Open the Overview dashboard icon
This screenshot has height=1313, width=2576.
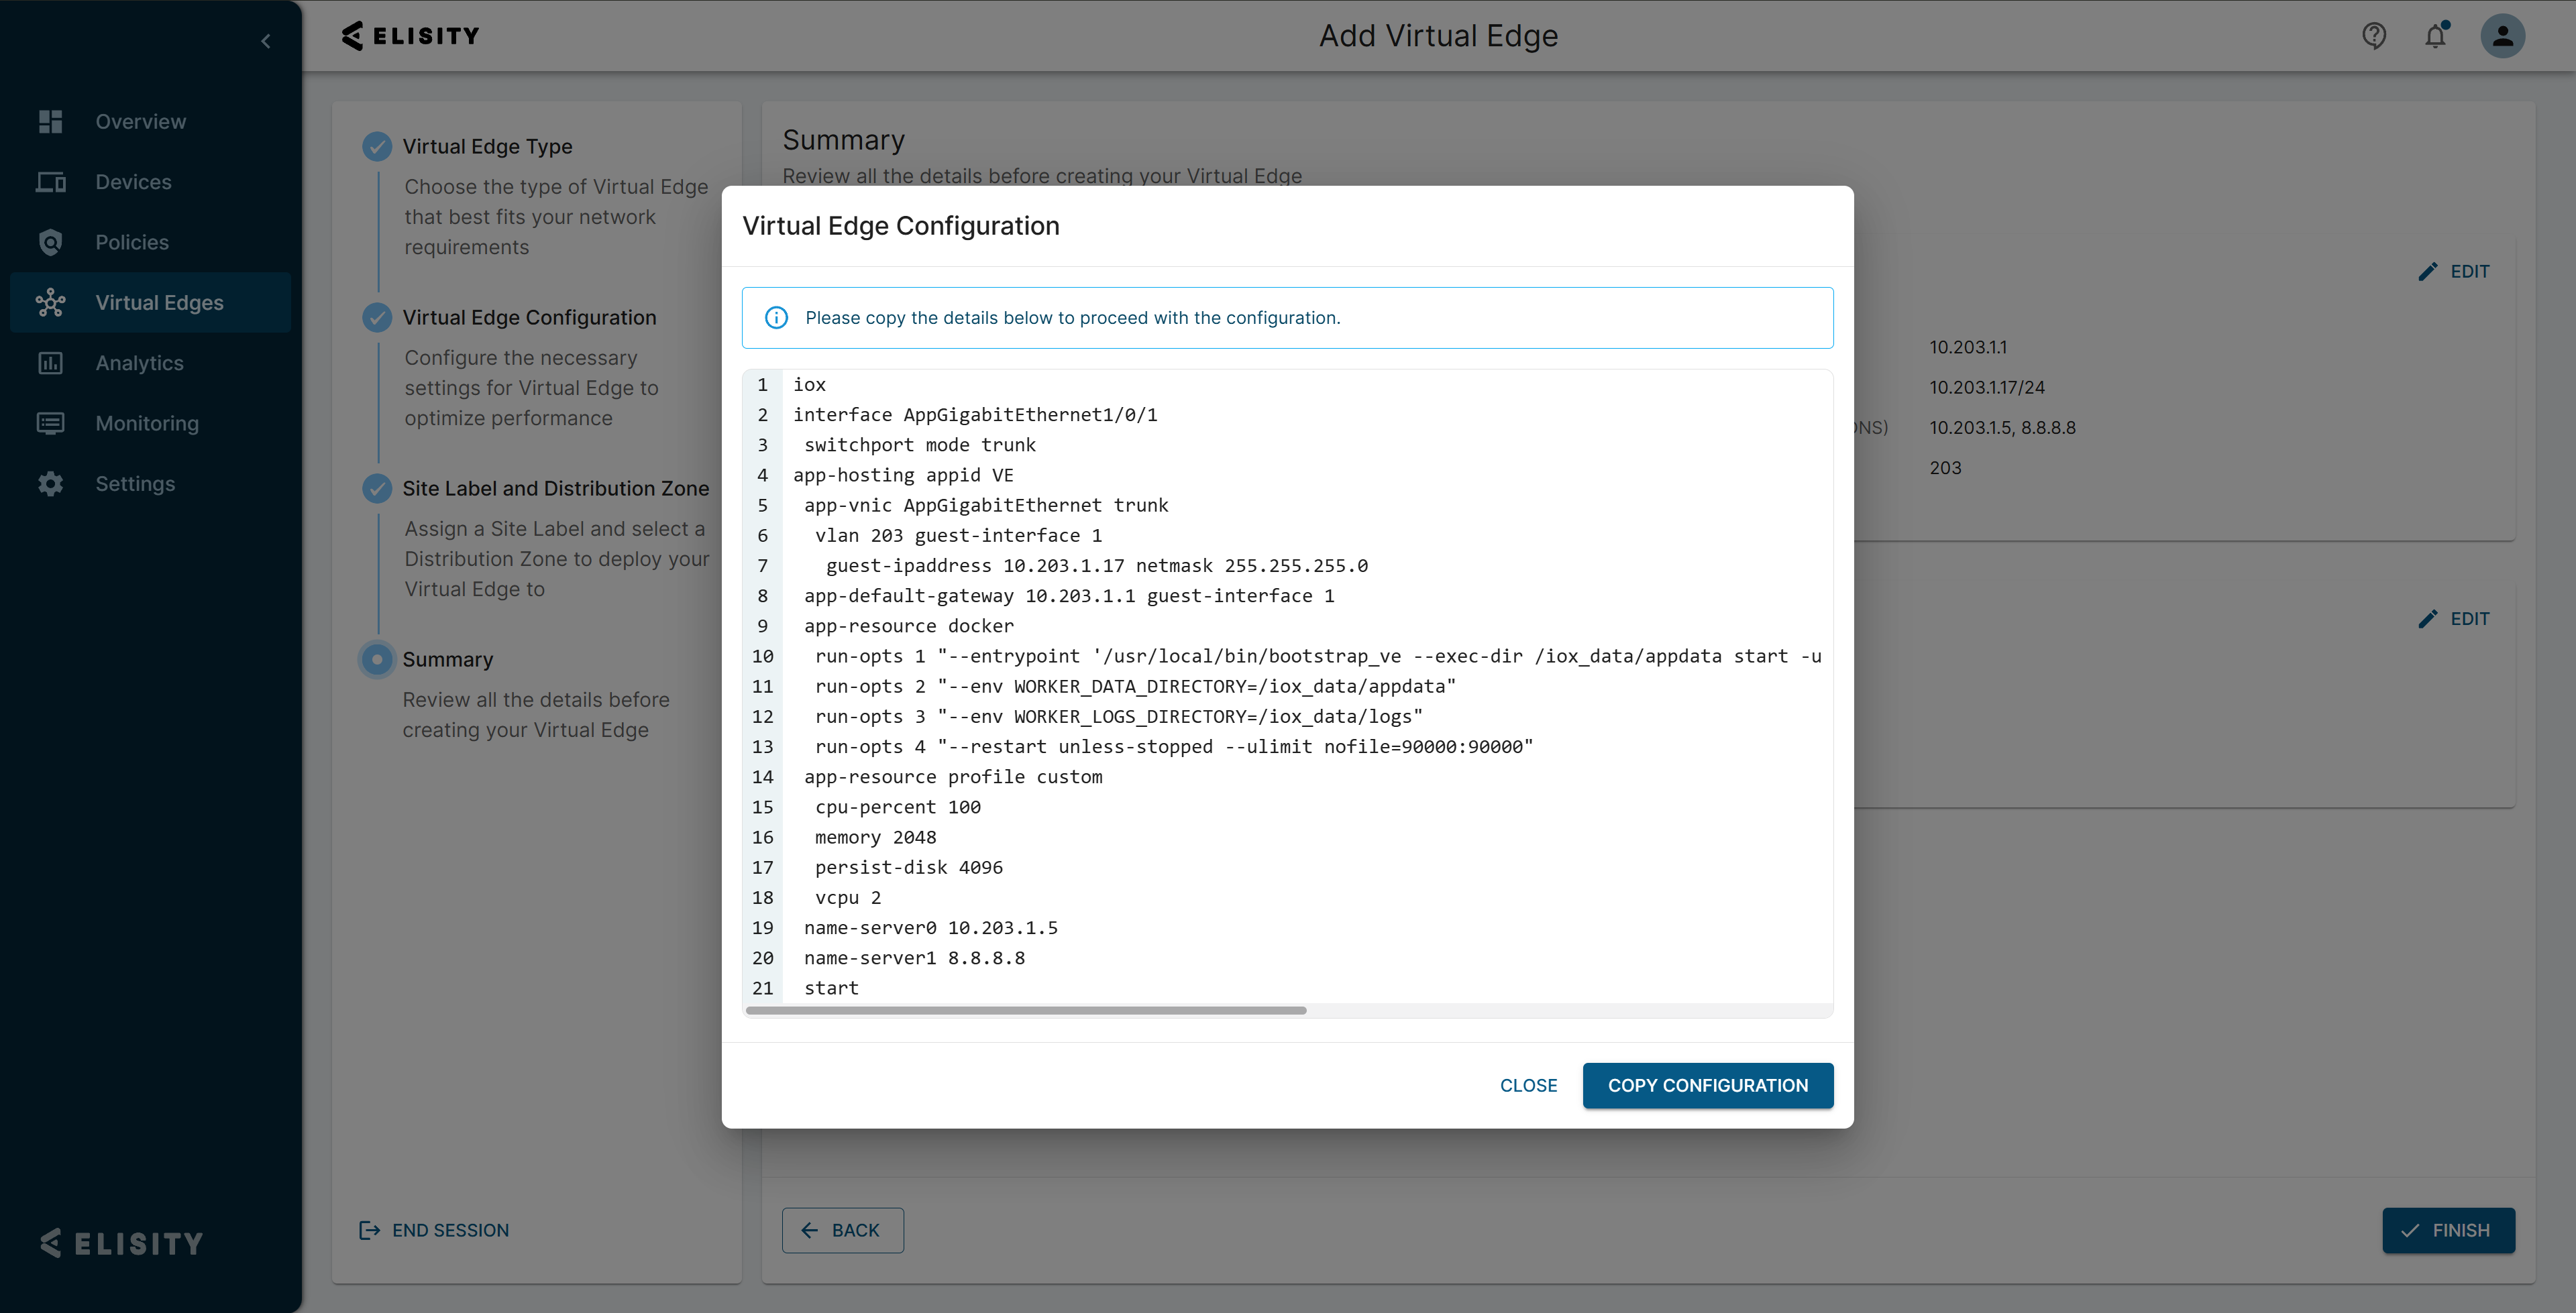[51, 121]
